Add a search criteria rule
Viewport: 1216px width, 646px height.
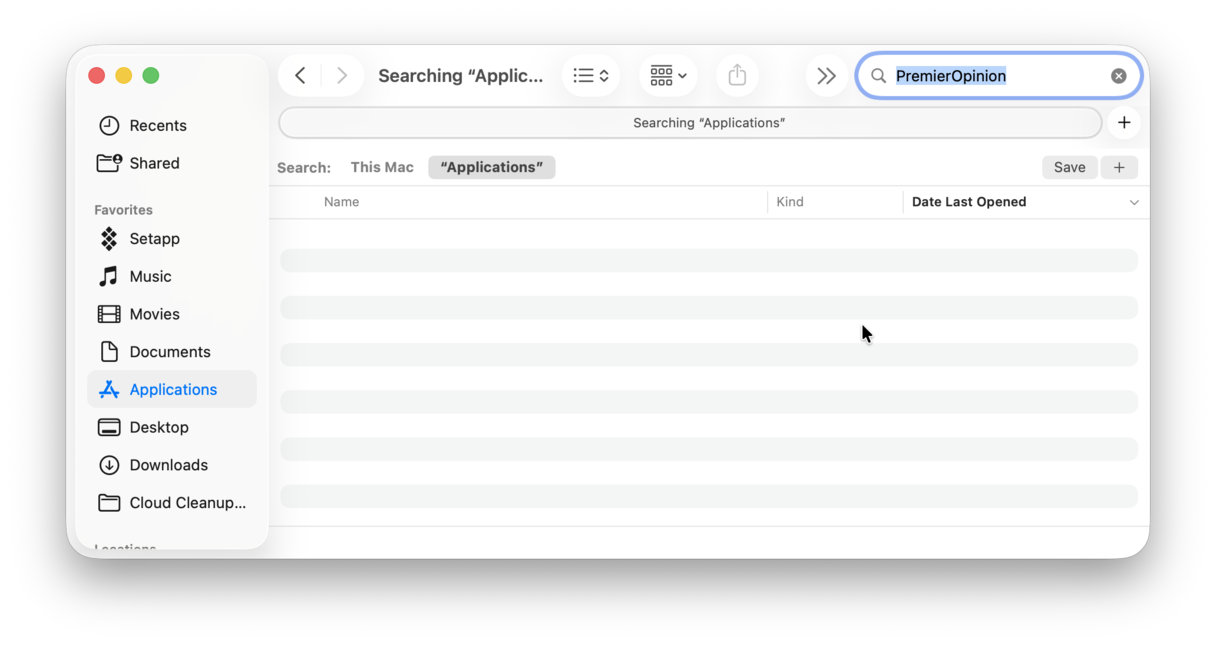pos(1119,167)
